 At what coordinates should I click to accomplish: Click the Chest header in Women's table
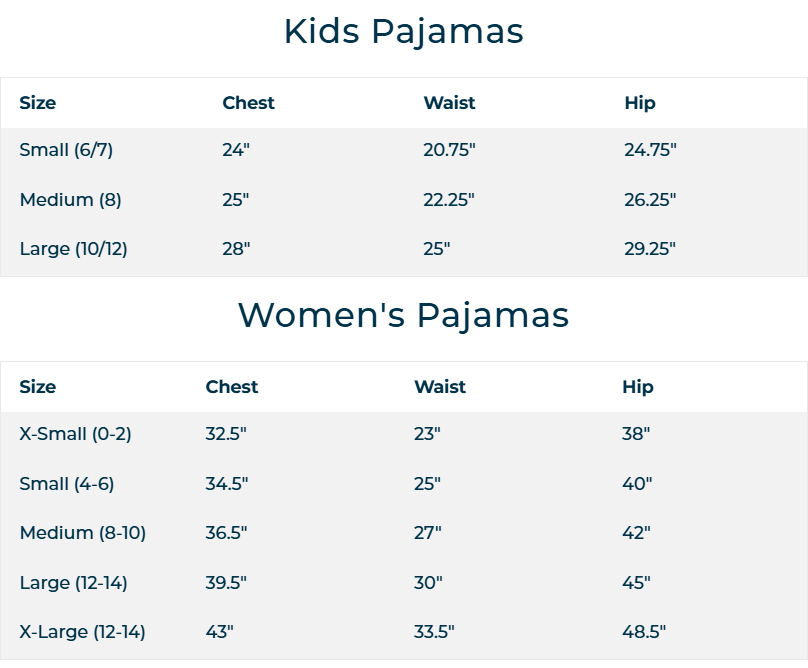[232, 387]
